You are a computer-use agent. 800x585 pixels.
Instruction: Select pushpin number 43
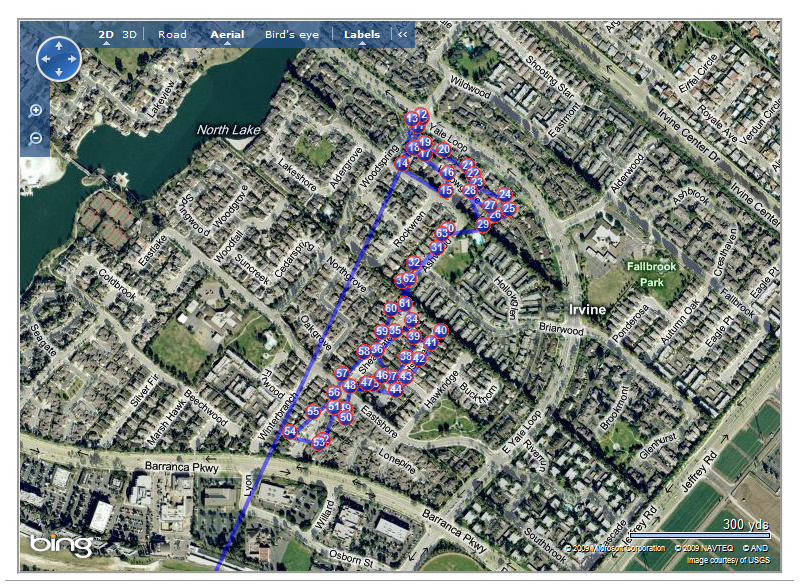pos(406,377)
